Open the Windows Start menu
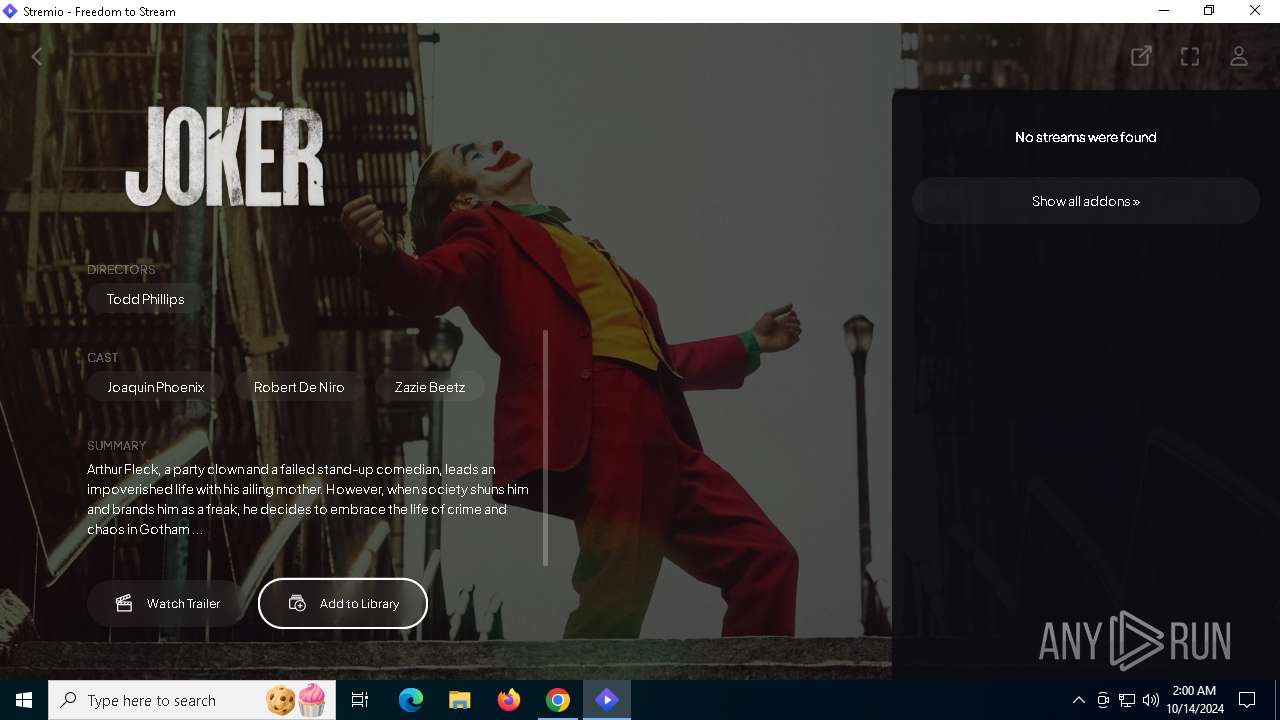The image size is (1280, 720). click(24, 700)
